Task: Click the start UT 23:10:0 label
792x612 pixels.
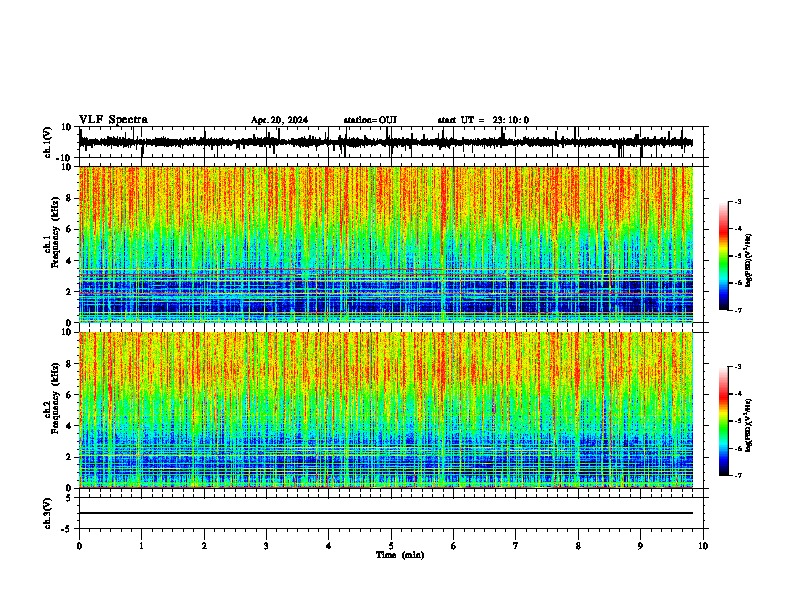Action: pyautogui.click(x=483, y=120)
